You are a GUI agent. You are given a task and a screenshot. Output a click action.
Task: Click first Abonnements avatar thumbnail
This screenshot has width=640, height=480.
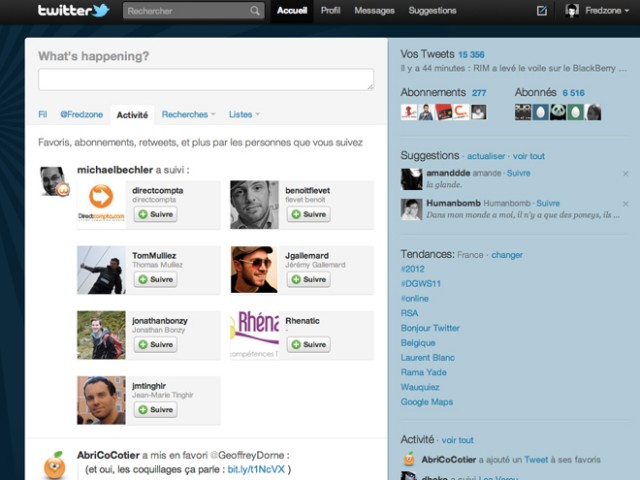point(409,112)
